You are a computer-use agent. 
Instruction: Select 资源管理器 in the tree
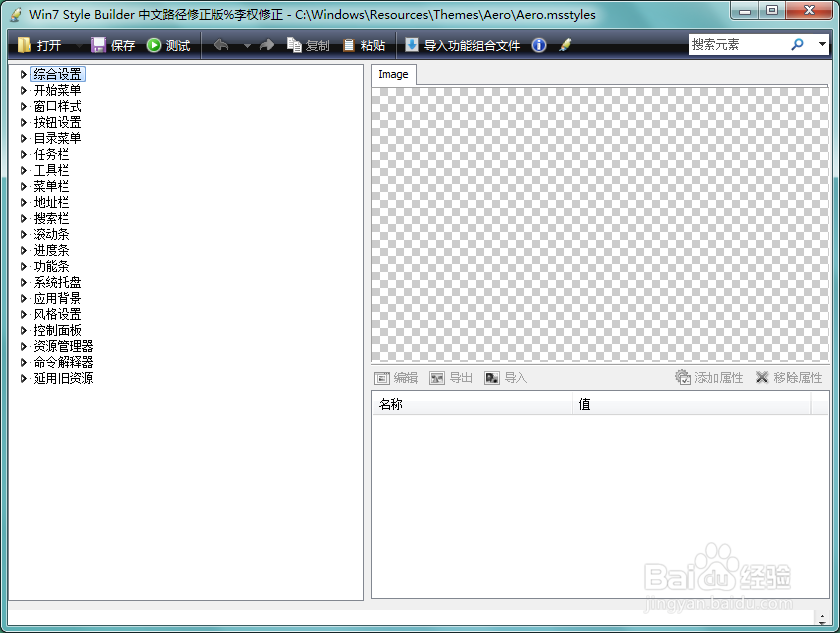click(x=63, y=346)
